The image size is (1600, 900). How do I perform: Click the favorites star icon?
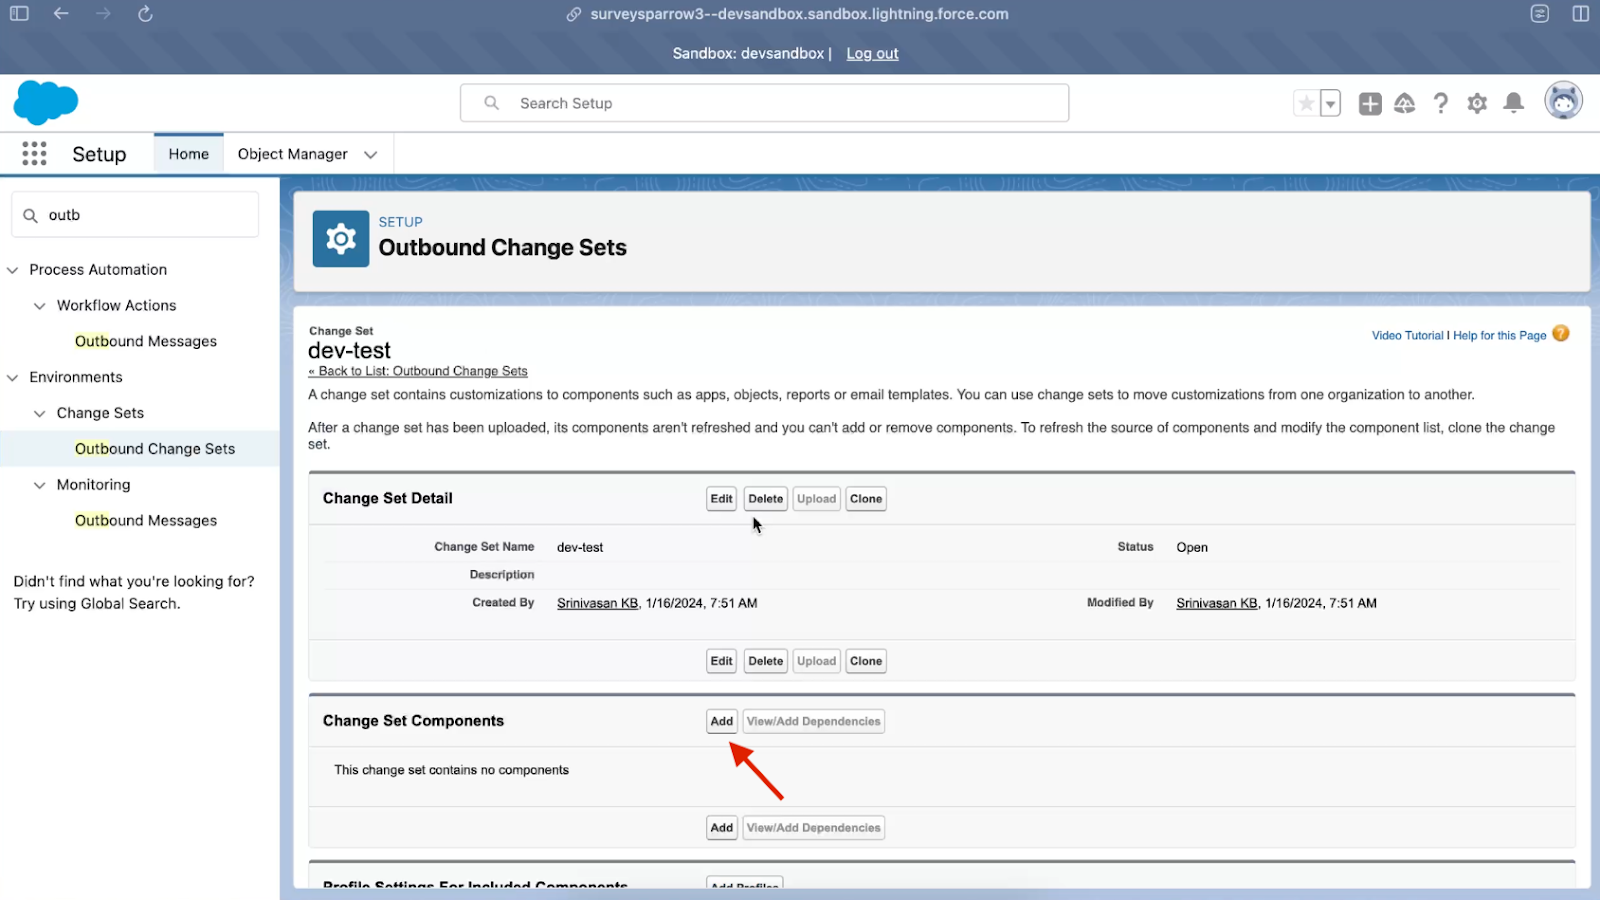tap(1306, 103)
